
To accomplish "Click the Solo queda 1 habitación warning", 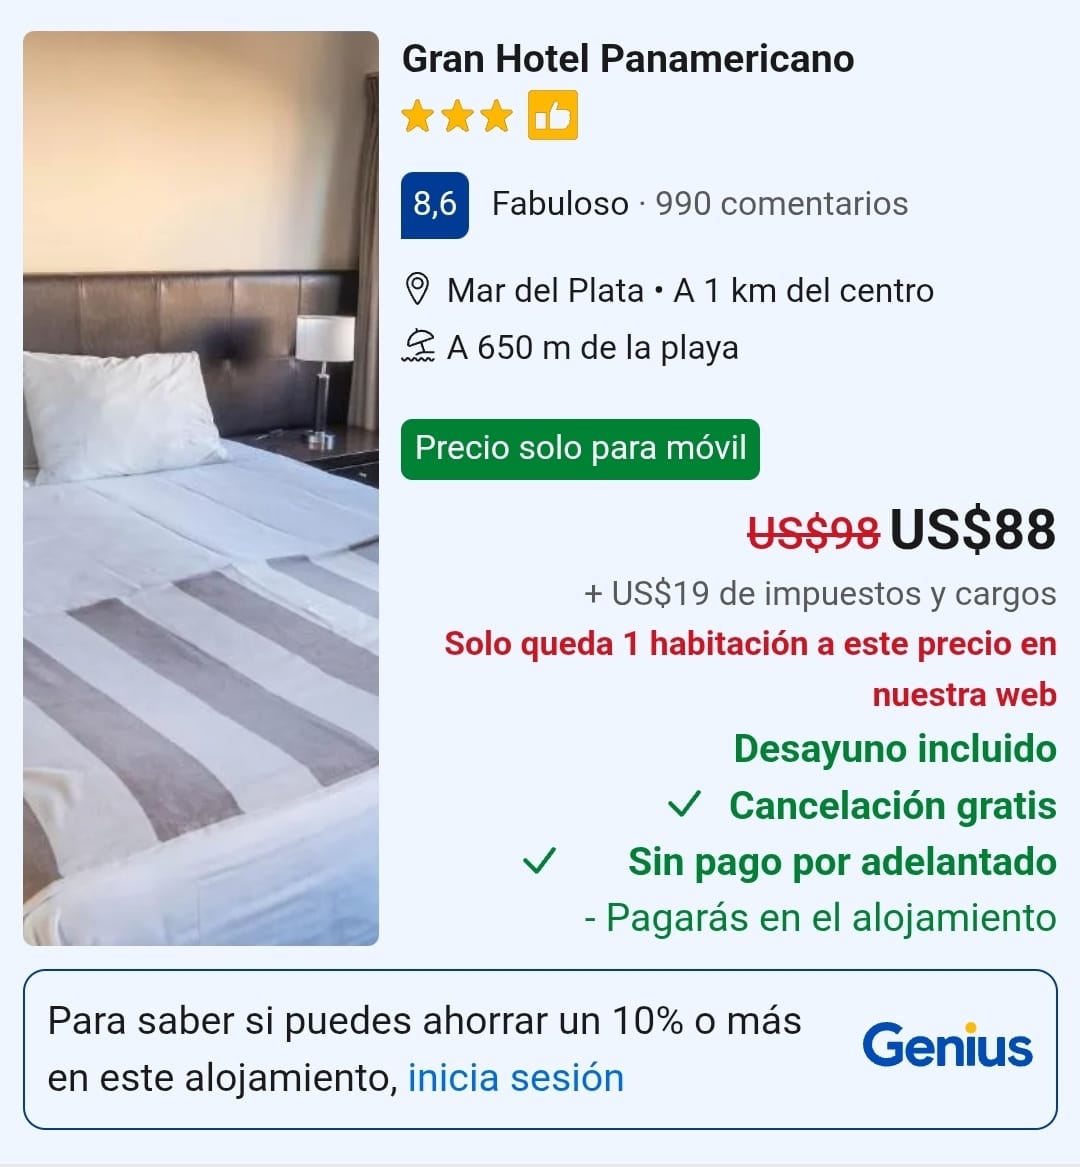I will (750, 669).
